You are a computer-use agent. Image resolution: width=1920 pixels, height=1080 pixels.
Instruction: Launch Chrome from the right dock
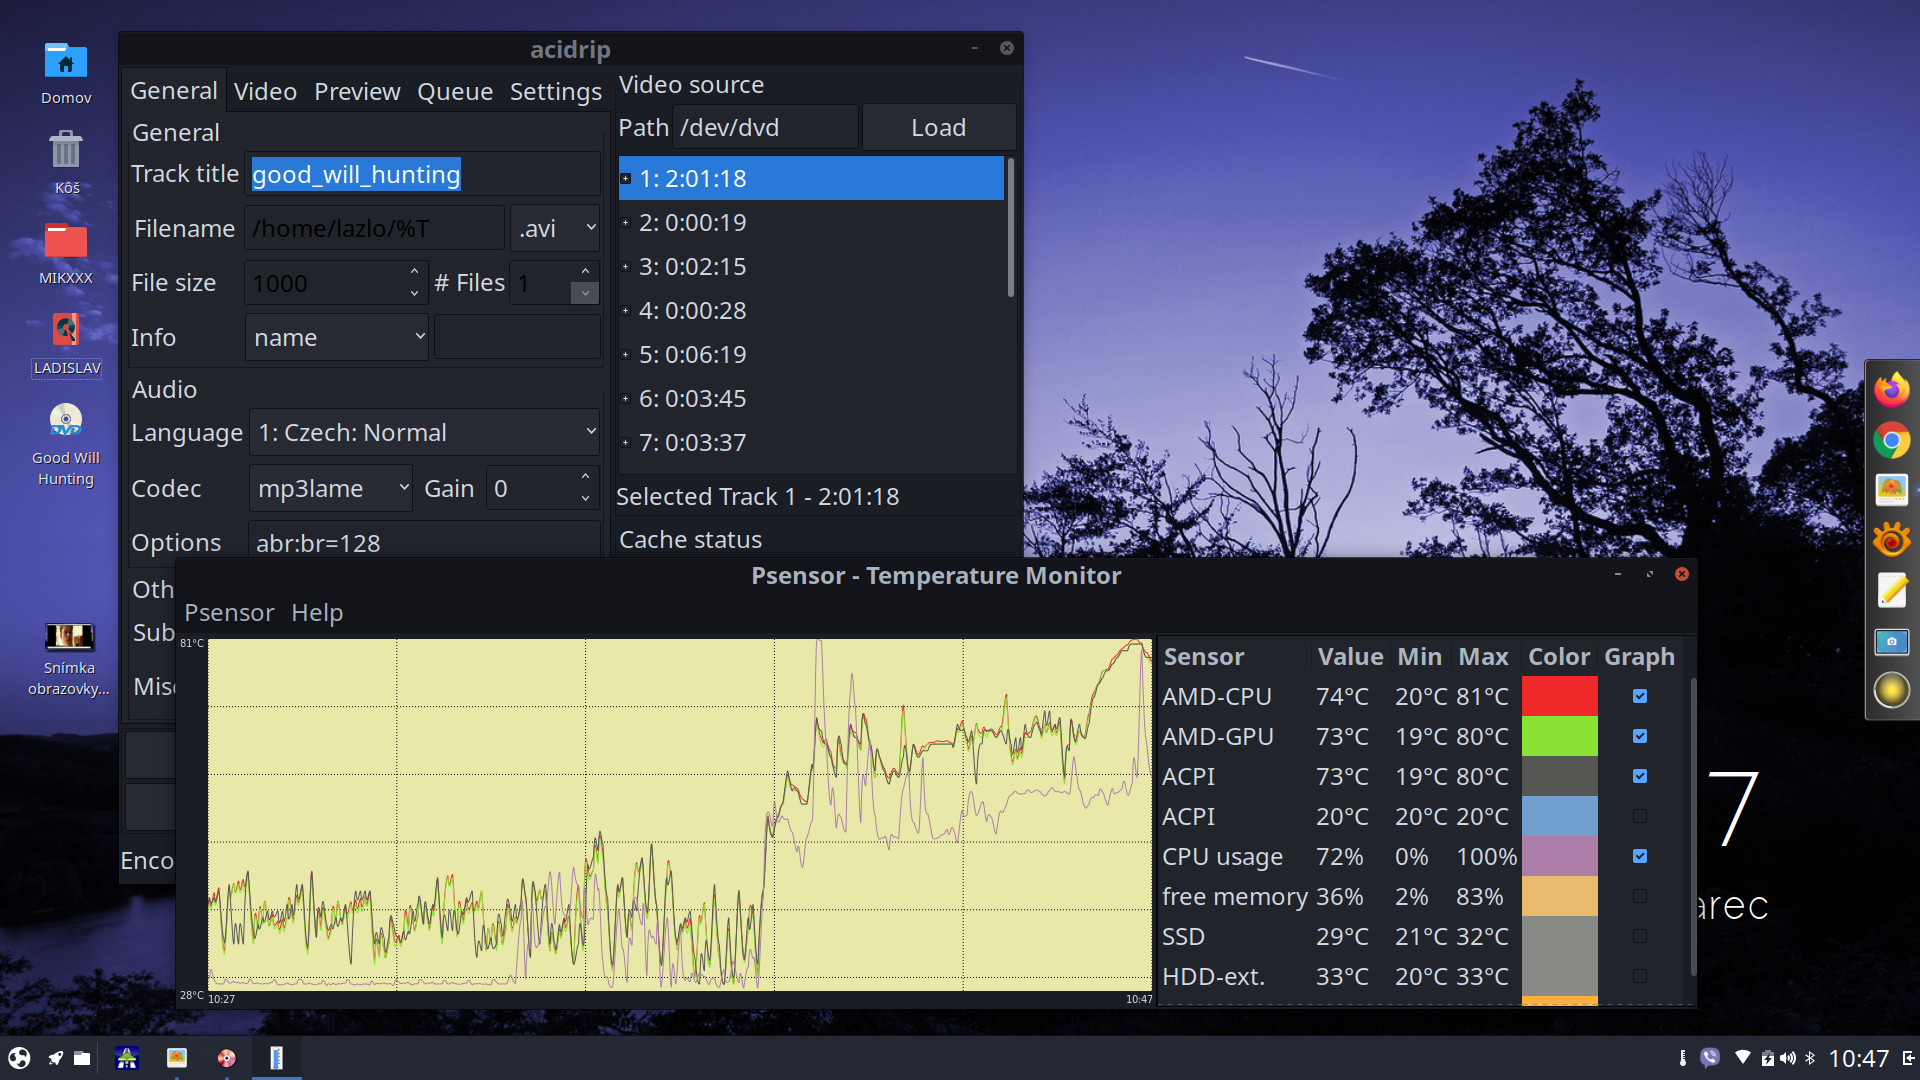coord(1891,440)
